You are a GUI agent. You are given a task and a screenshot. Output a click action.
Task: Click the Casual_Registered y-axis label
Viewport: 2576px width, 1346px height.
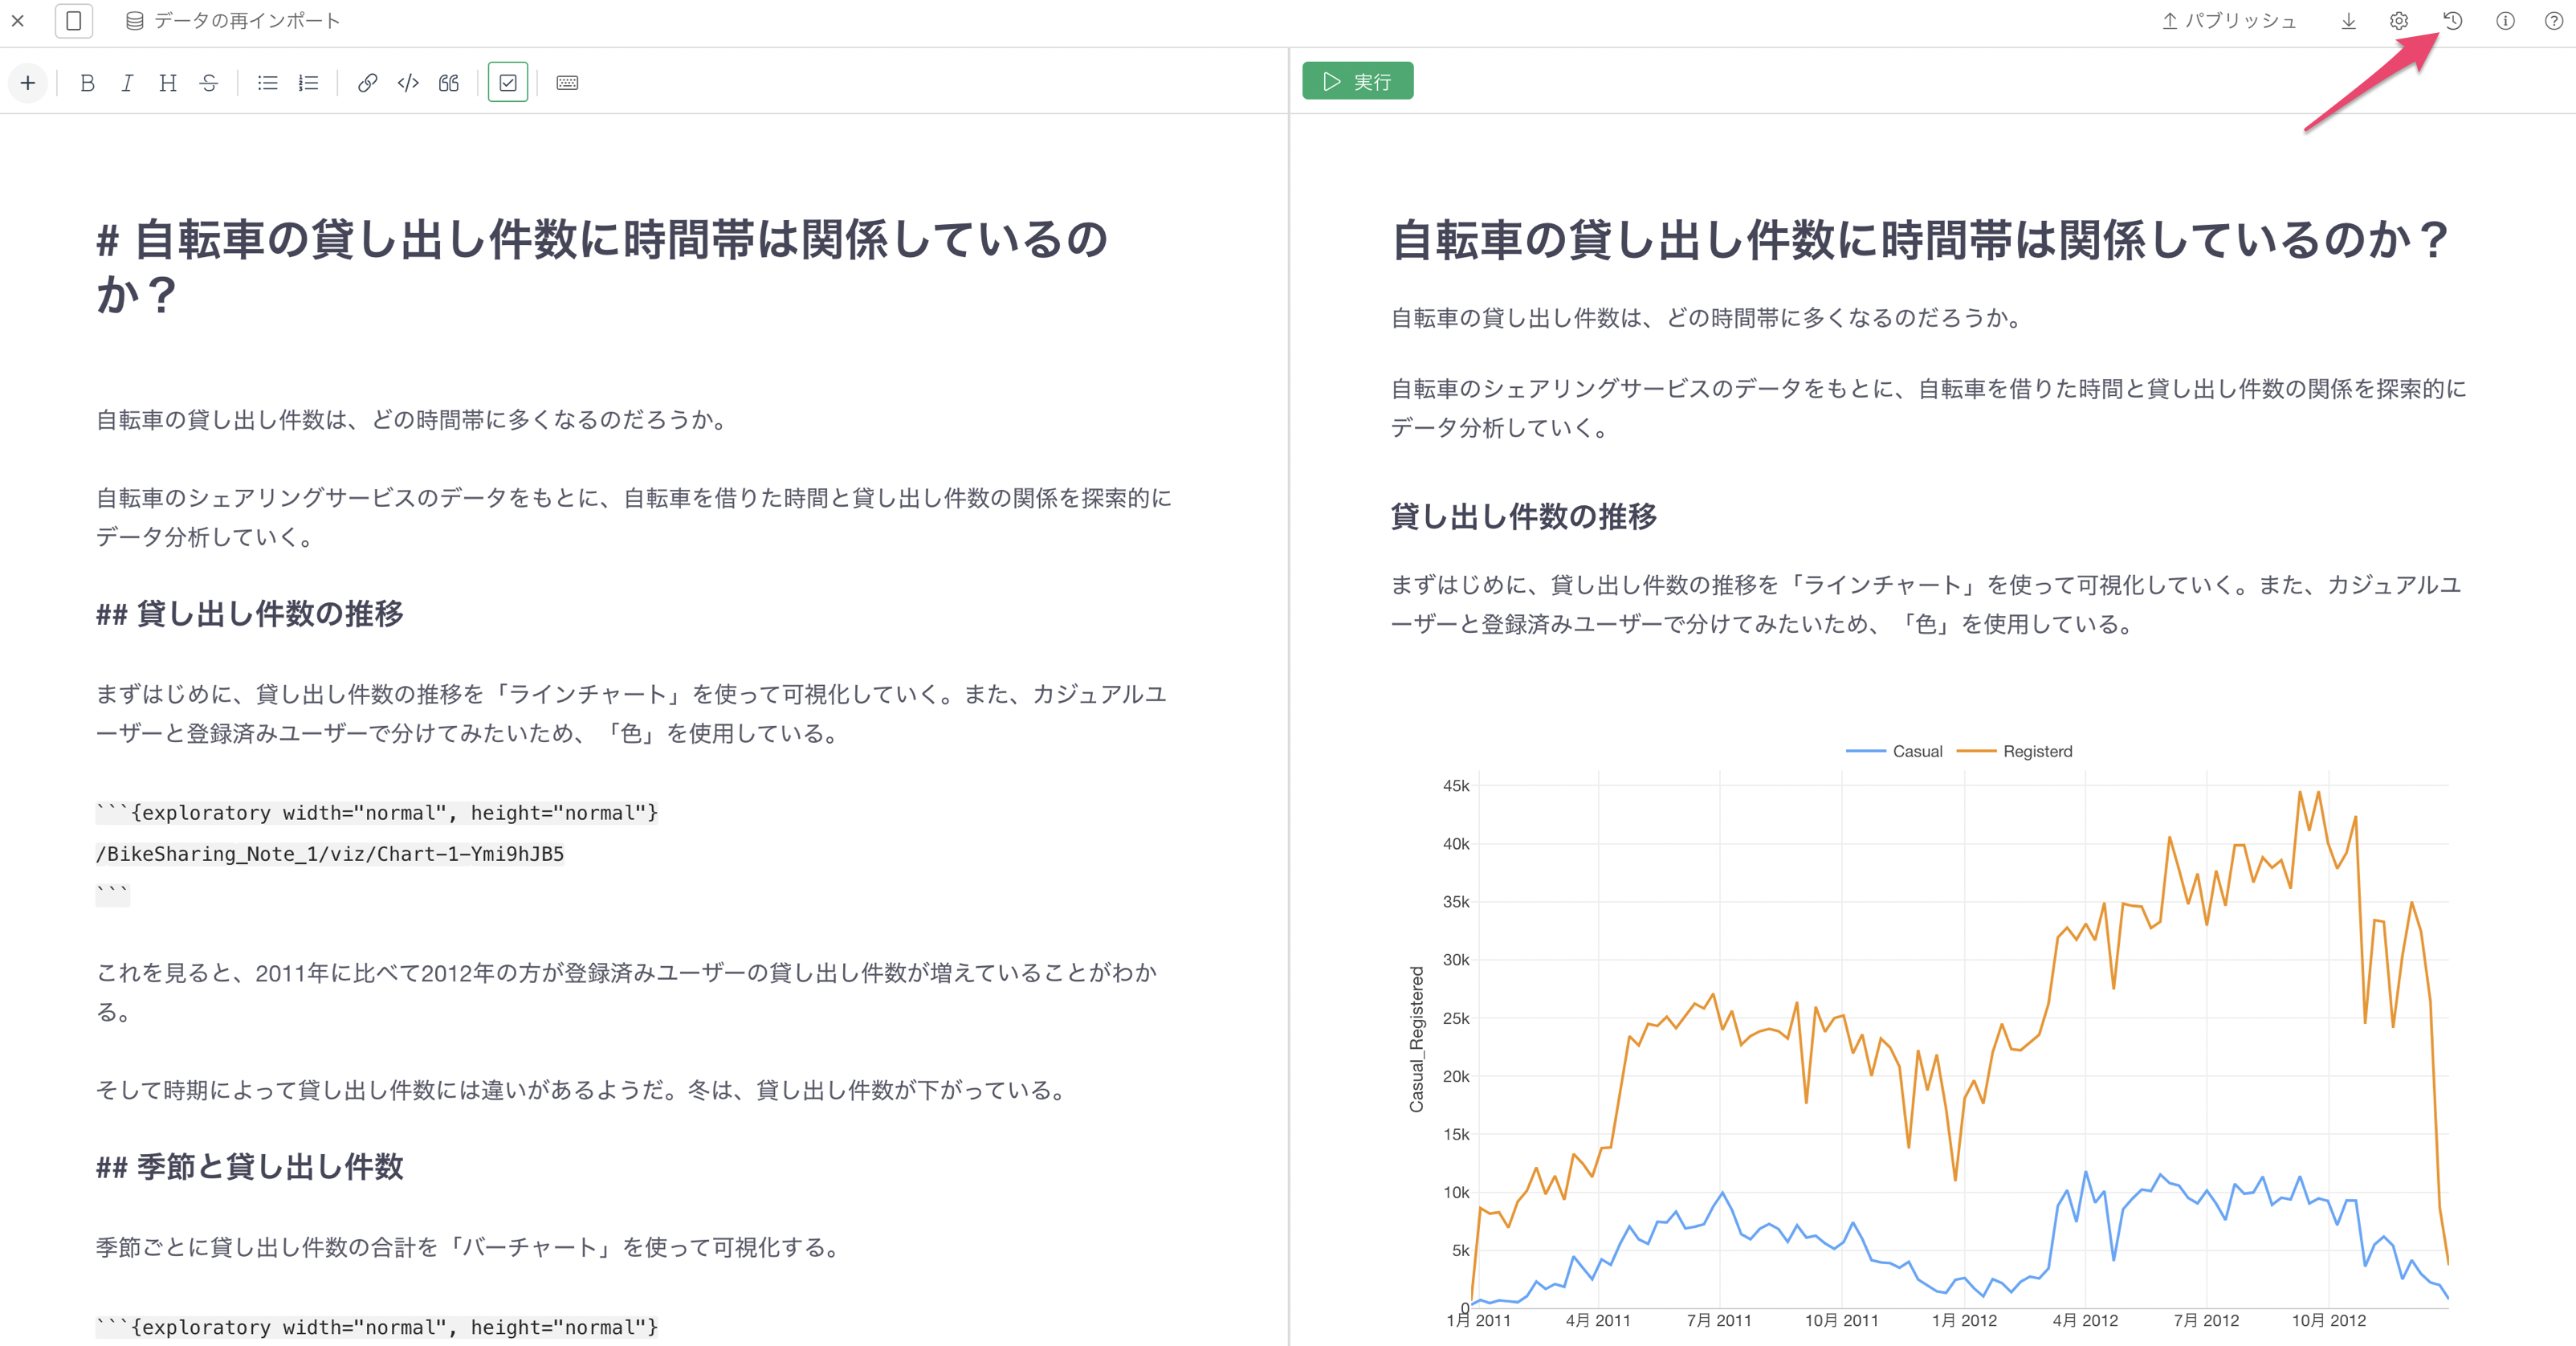pos(1416,1039)
